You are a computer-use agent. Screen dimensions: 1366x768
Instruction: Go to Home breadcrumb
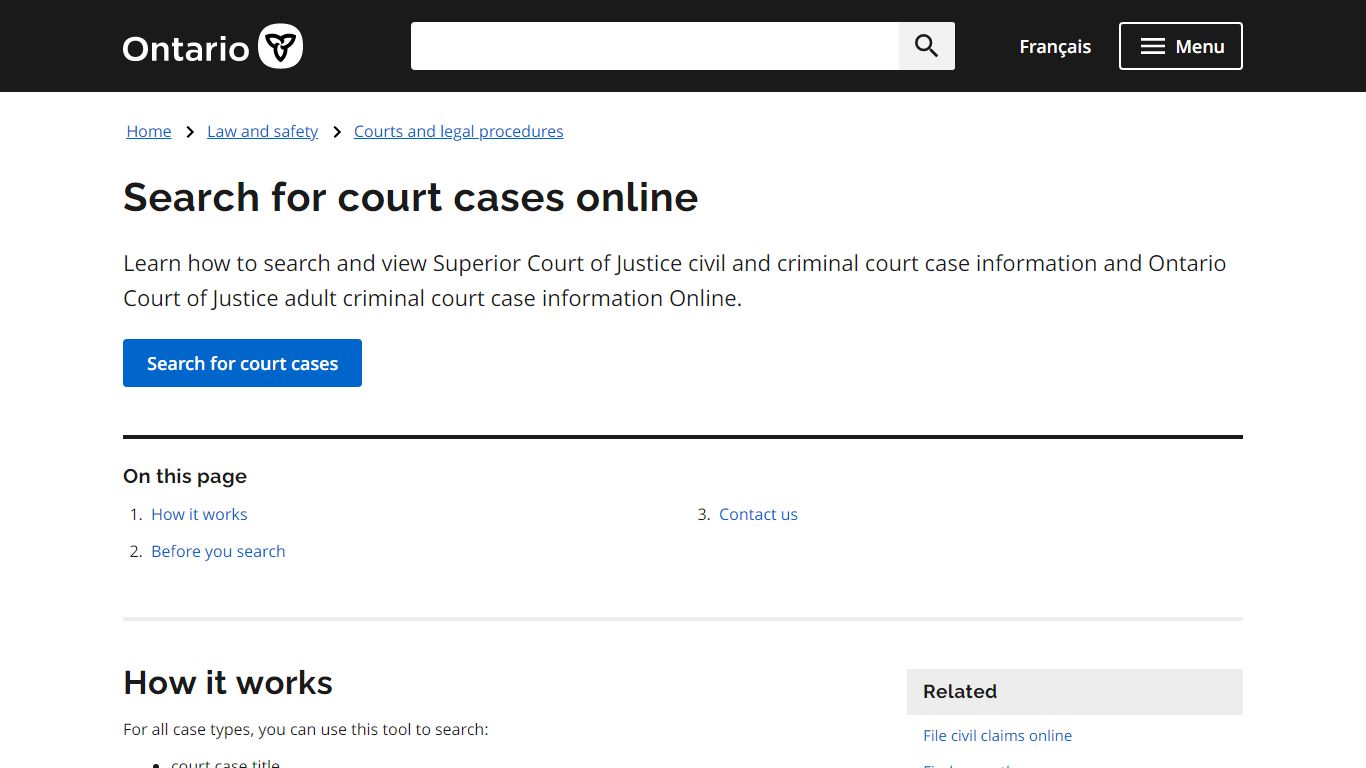[149, 131]
